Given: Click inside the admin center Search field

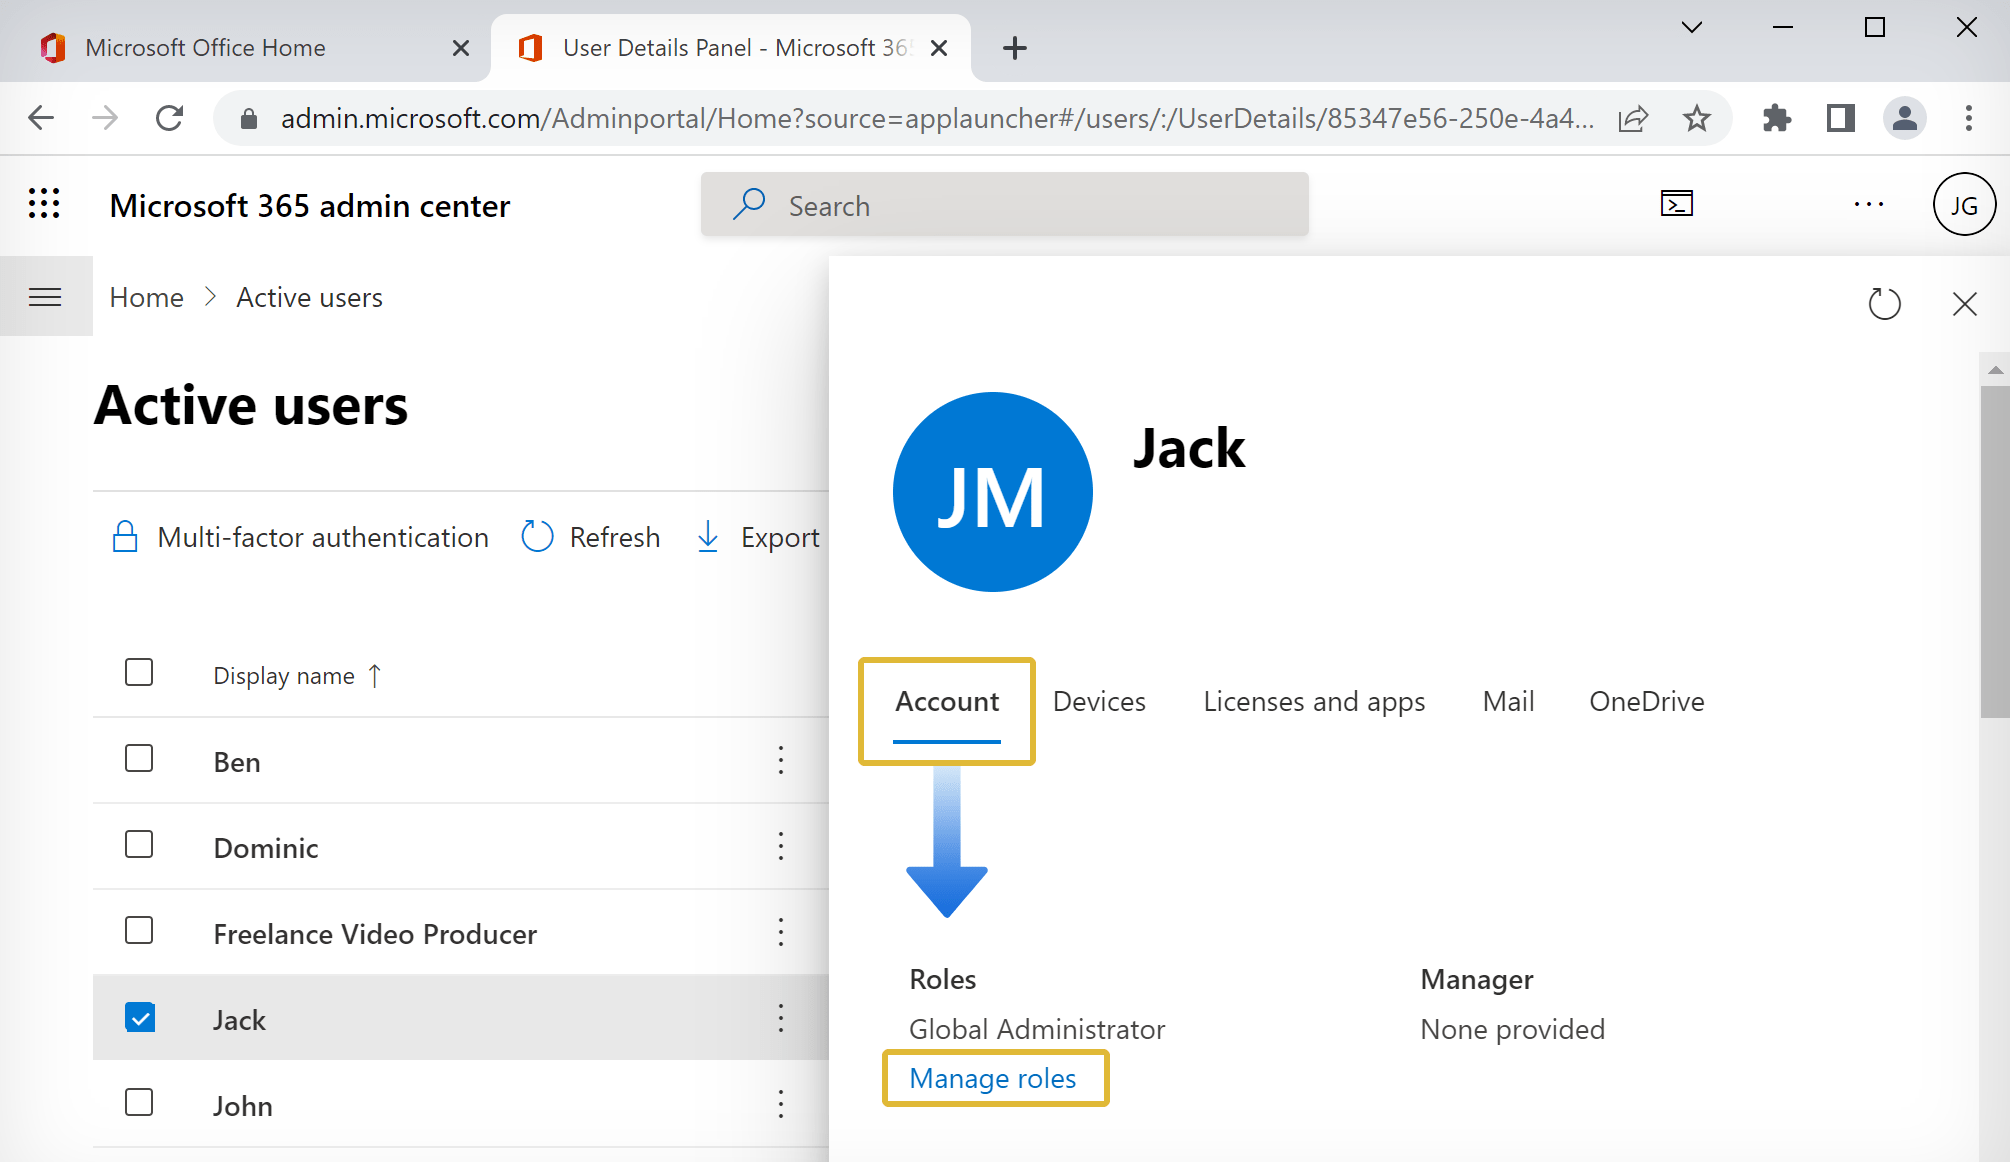Looking at the screenshot, I should coord(1000,204).
